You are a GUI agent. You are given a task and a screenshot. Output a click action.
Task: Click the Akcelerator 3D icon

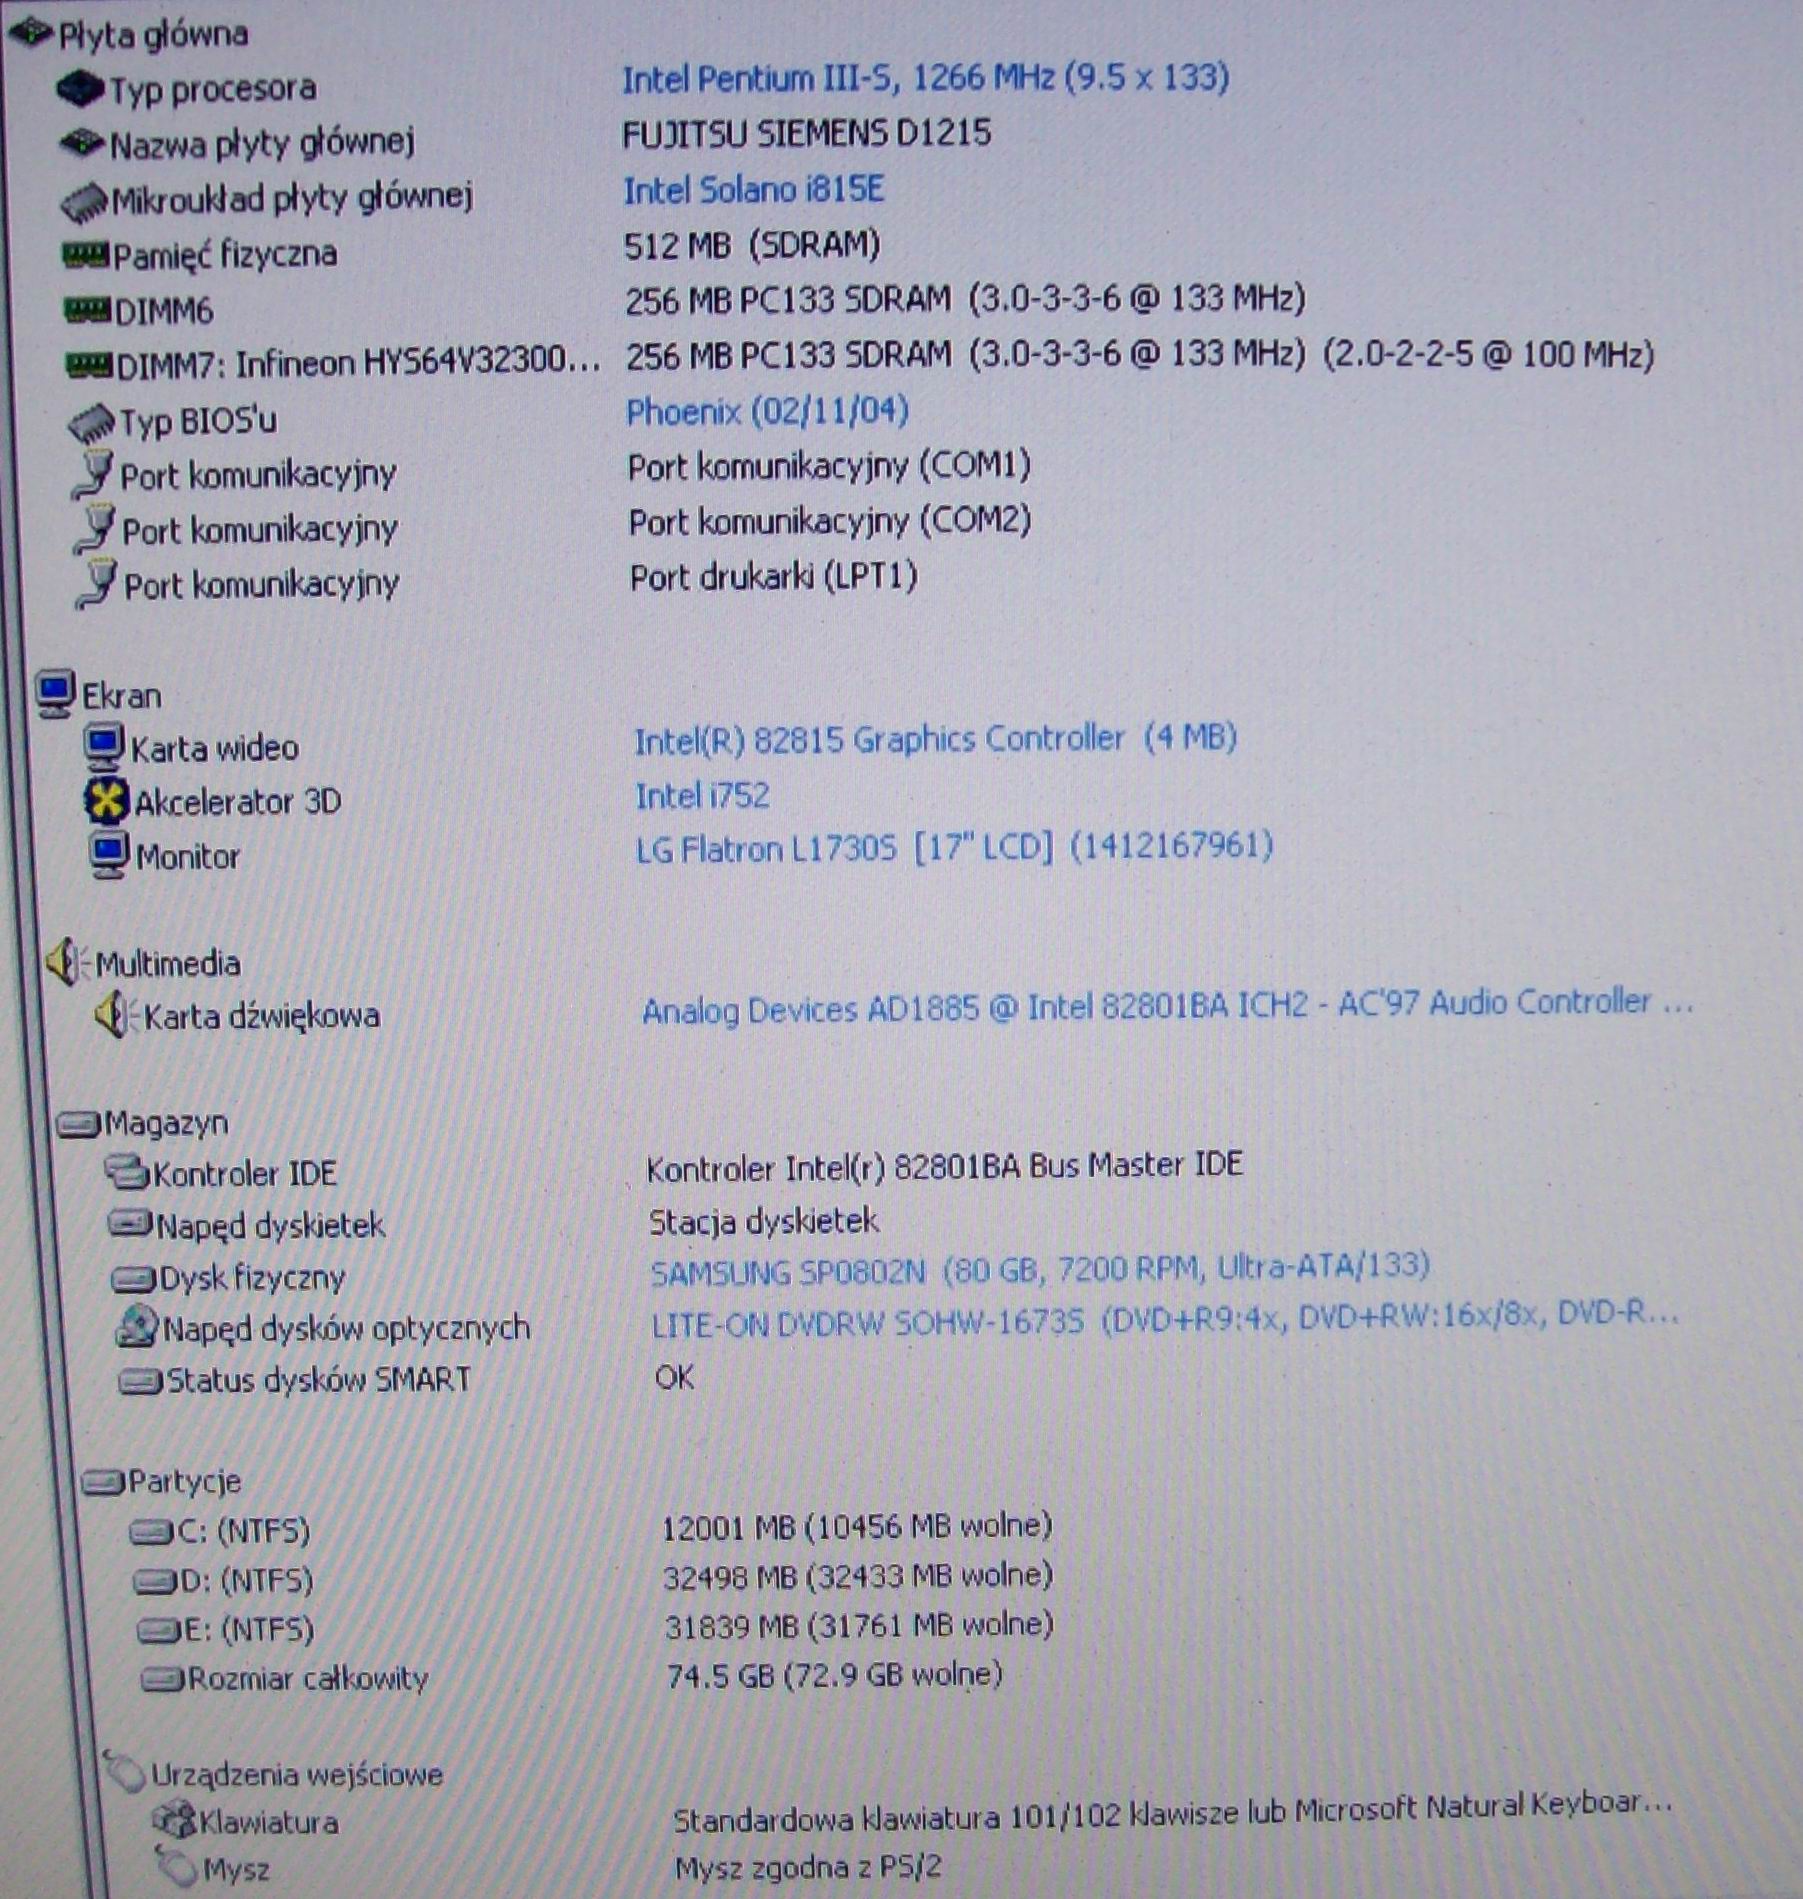[x=106, y=801]
